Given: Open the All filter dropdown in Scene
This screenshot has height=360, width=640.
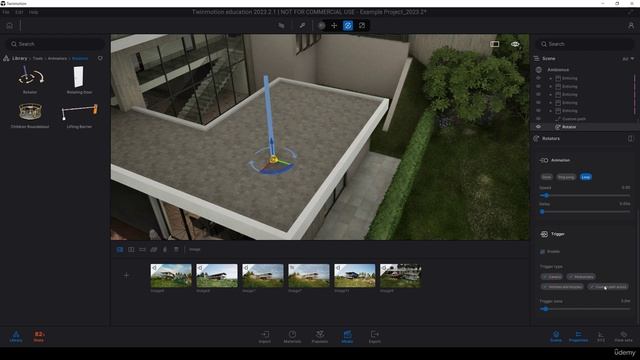Looking at the screenshot, I should click(x=628, y=59).
